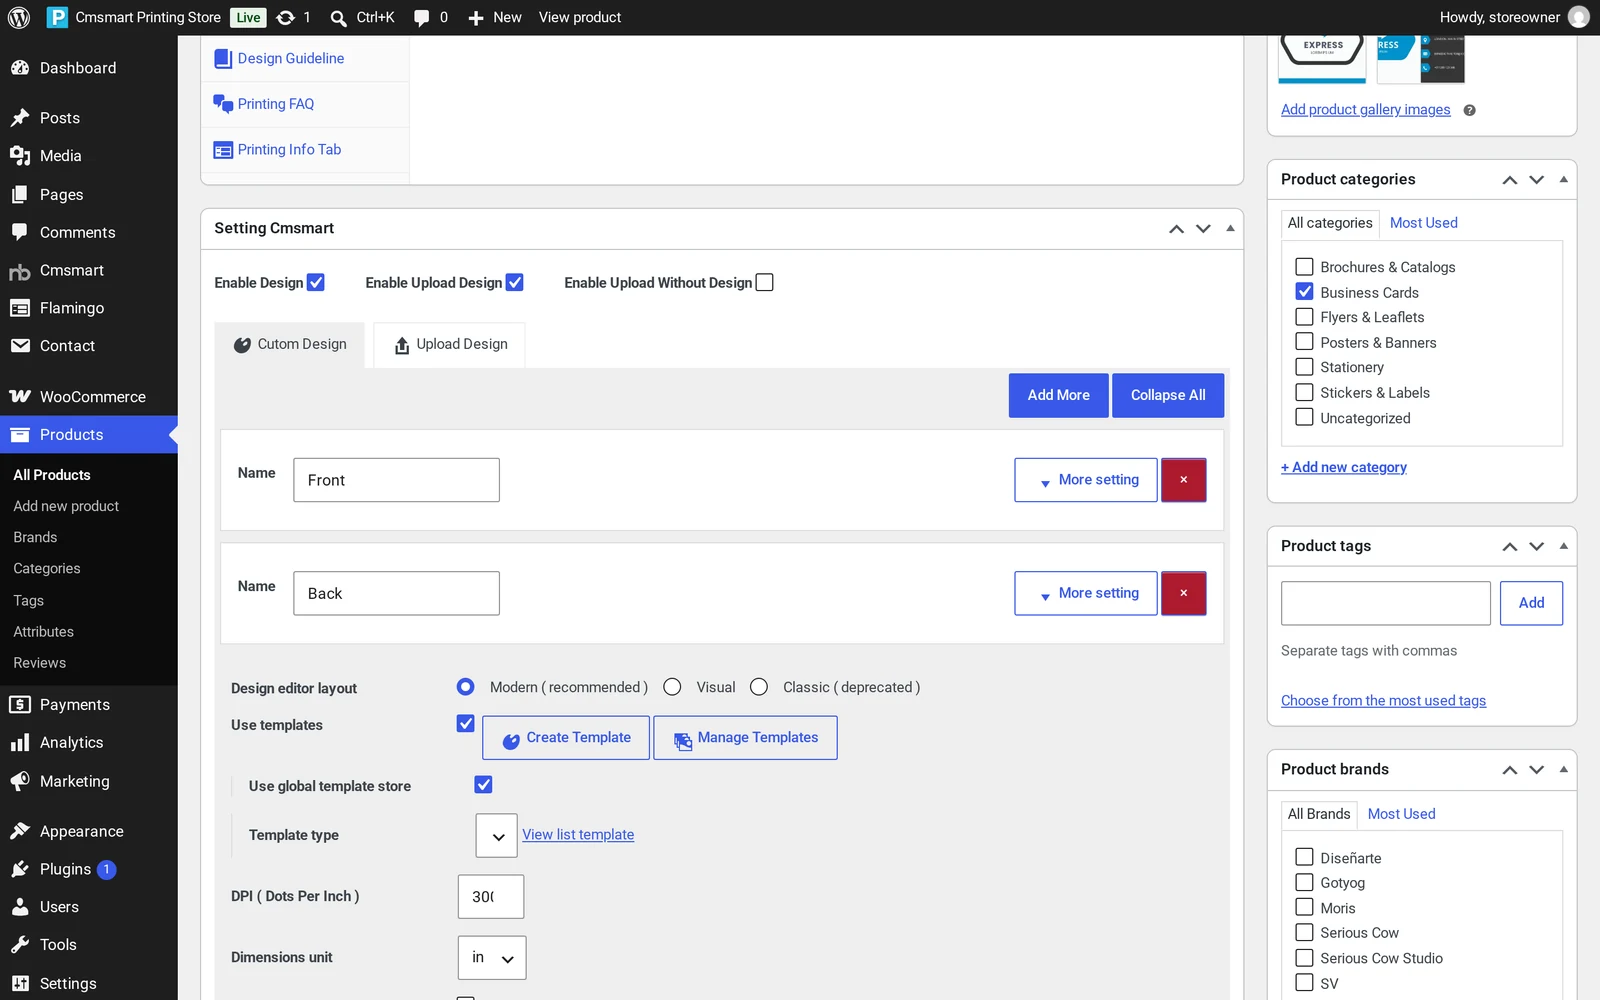Click the Collapse All button
Image resolution: width=1600 pixels, height=1000 pixels.
[1168, 395]
